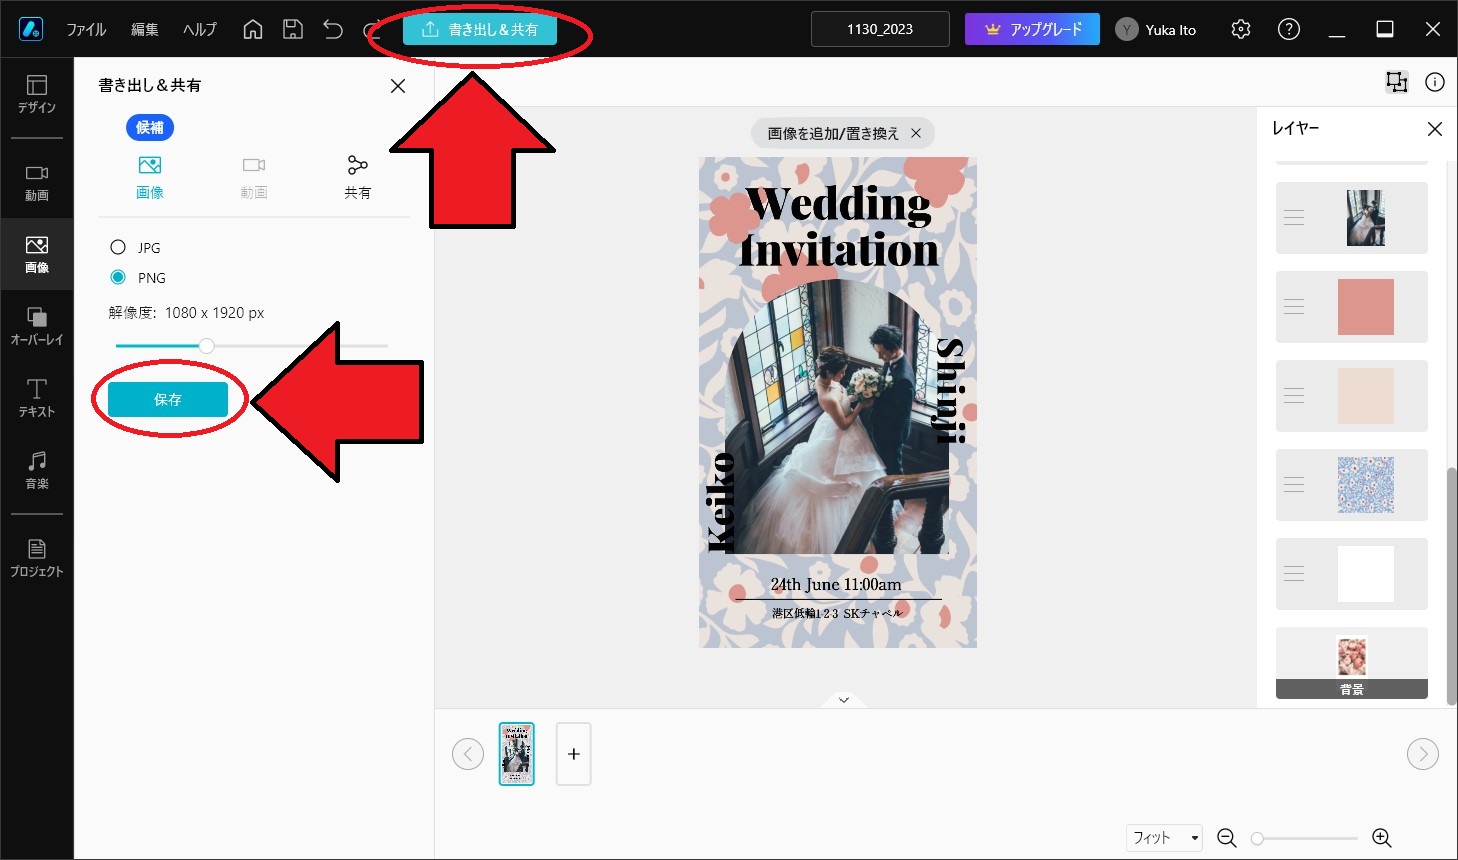
Task: Open the ヘルプ menu
Action: [x=200, y=29]
